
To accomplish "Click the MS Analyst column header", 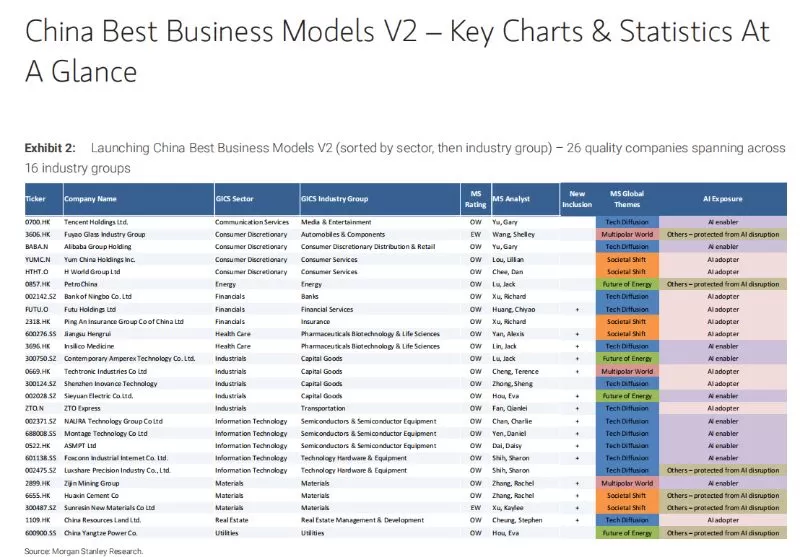I will coord(510,198).
